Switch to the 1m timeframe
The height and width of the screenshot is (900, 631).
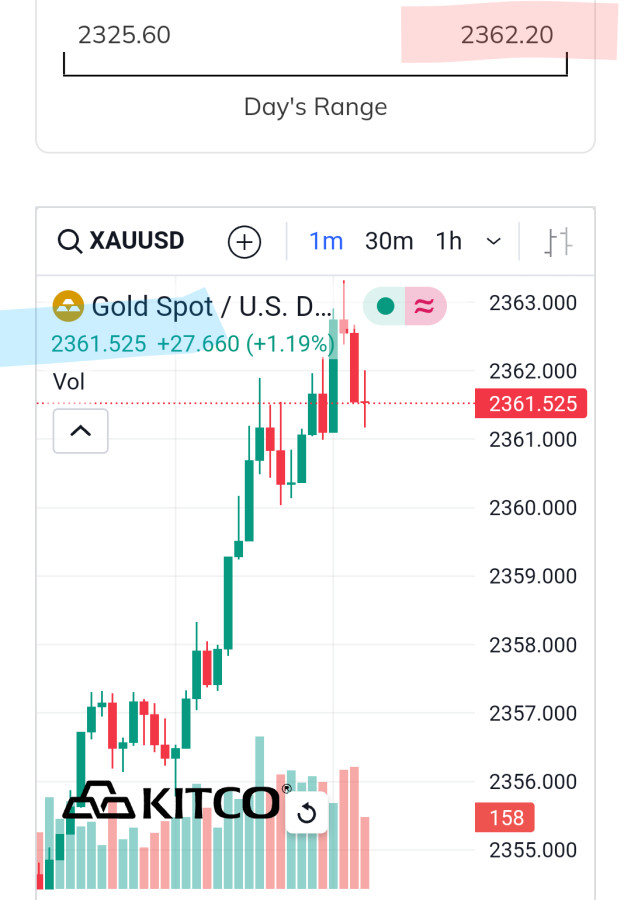[326, 241]
